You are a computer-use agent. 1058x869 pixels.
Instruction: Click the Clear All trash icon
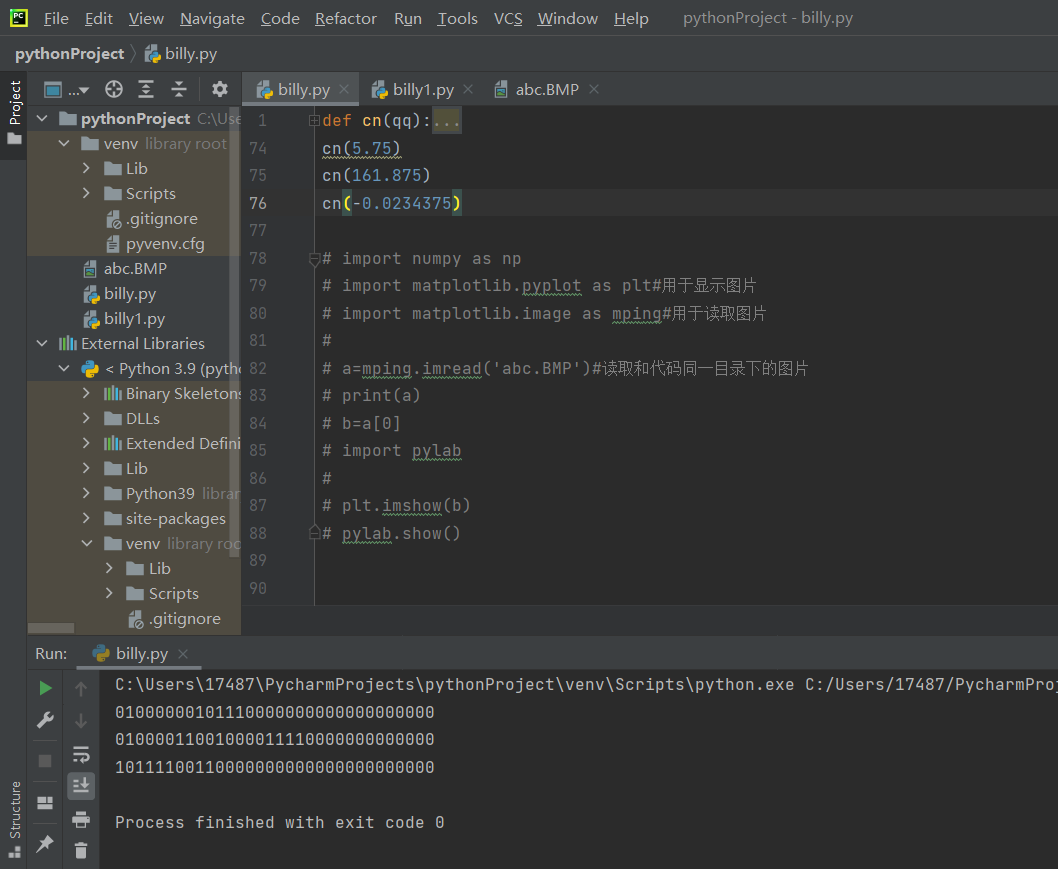[81, 850]
